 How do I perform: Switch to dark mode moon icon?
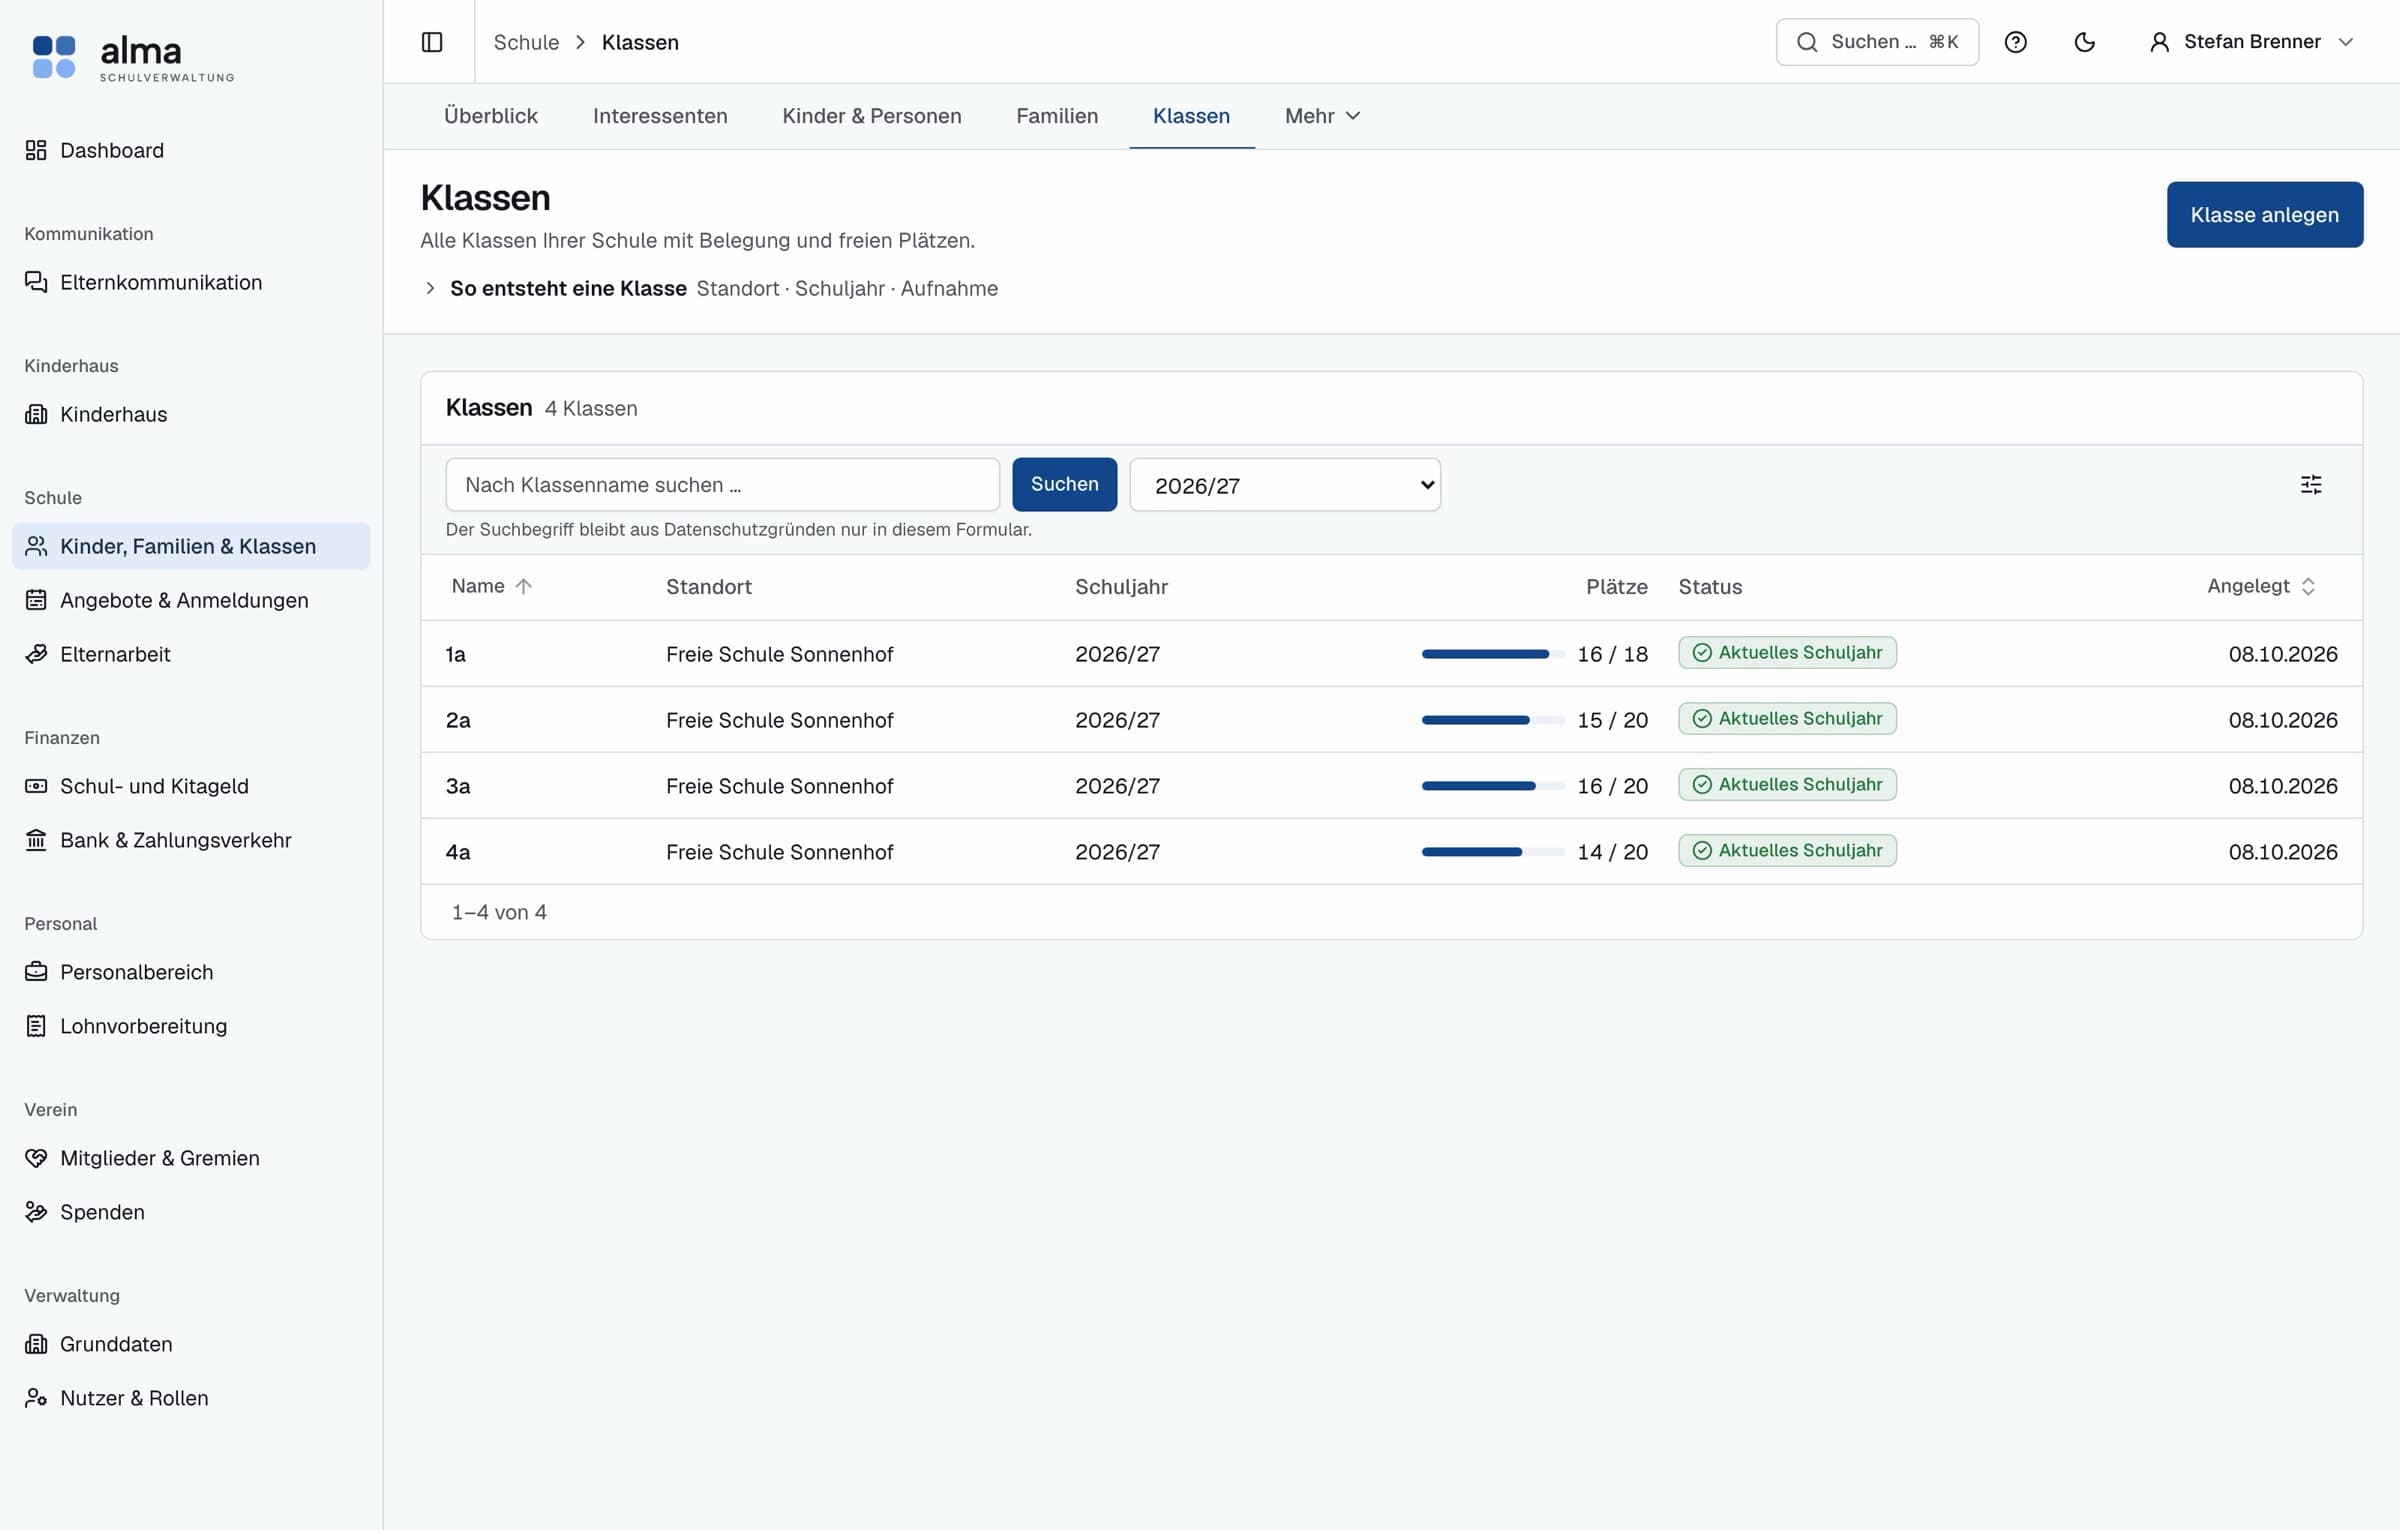[x=2085, y=42]
